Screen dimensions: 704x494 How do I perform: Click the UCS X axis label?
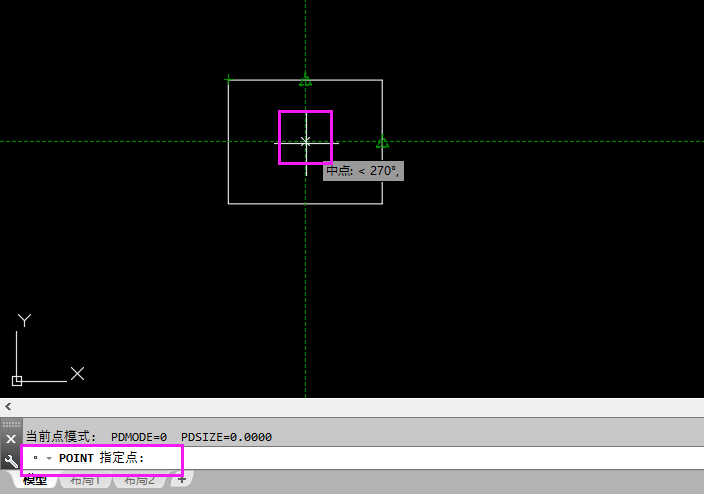click(x=77, y=374)
